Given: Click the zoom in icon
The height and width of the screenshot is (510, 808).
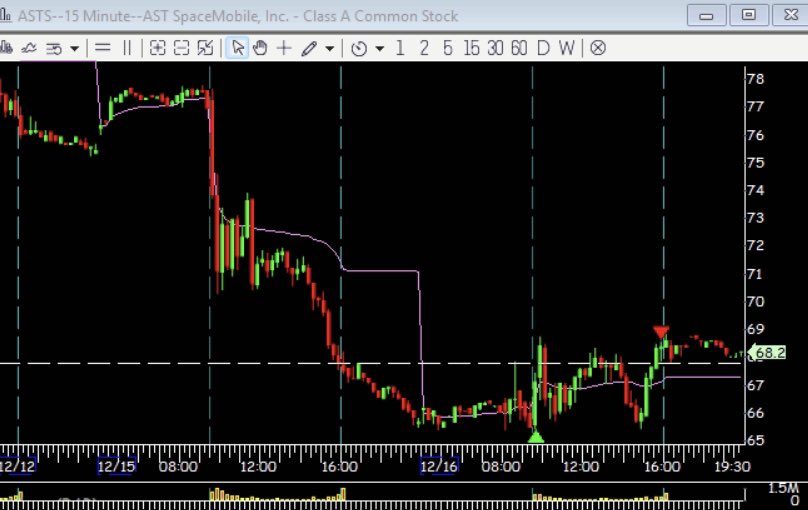Looking at the screenshot, I should pyautogui.click(x=157, y=48).
